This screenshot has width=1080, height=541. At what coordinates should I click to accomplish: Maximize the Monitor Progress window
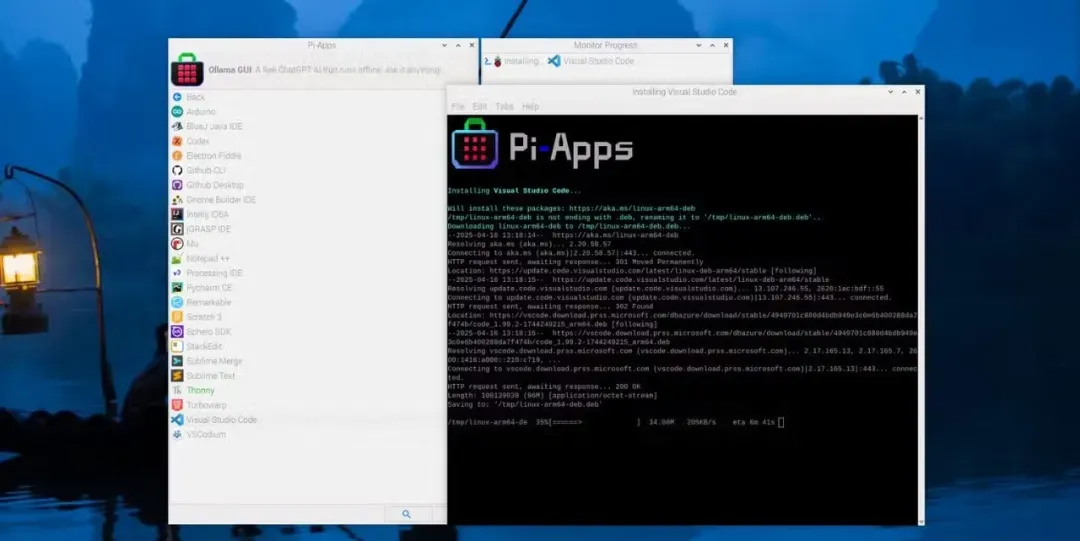tap(712, 45)
